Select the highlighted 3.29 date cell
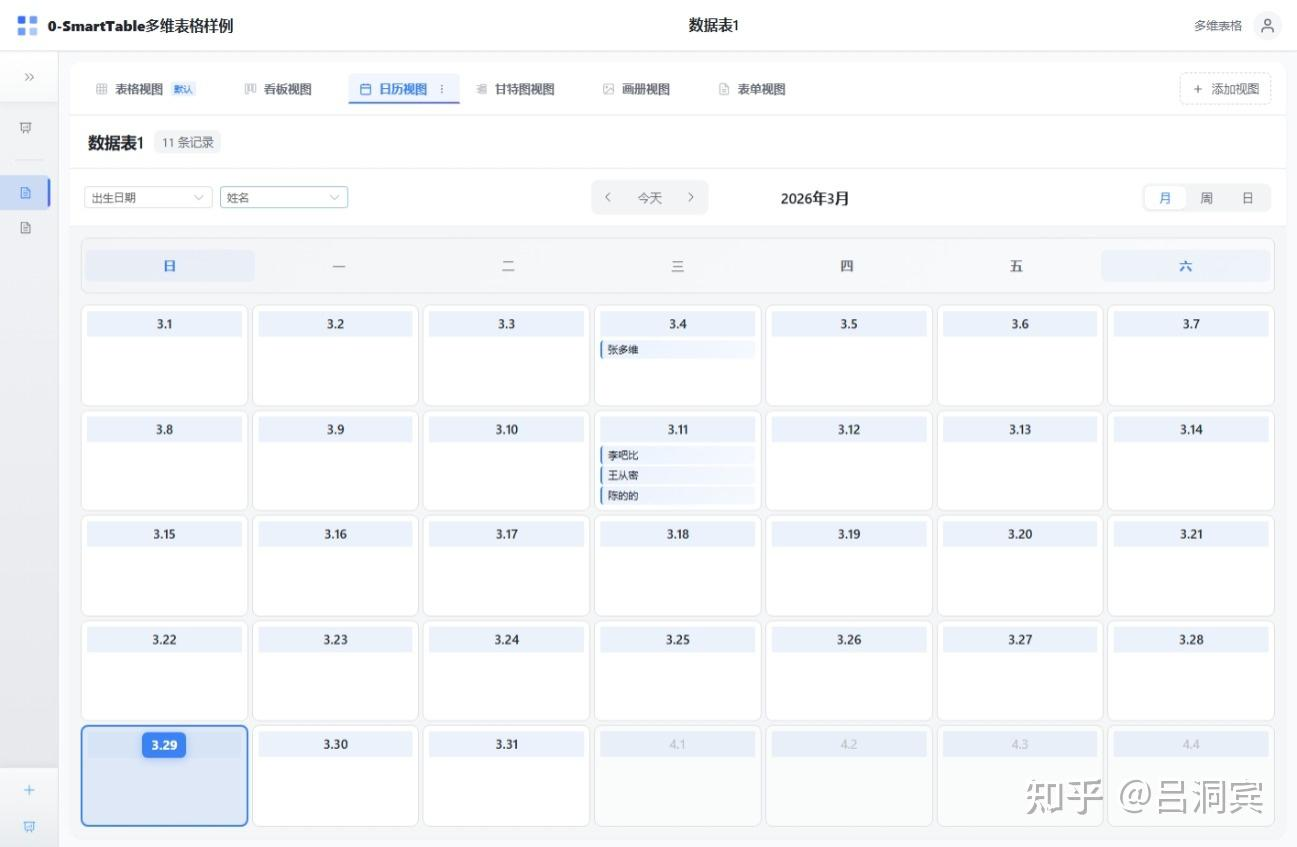1297x847 pixels. pyautogui.click(x=164, y=776)
